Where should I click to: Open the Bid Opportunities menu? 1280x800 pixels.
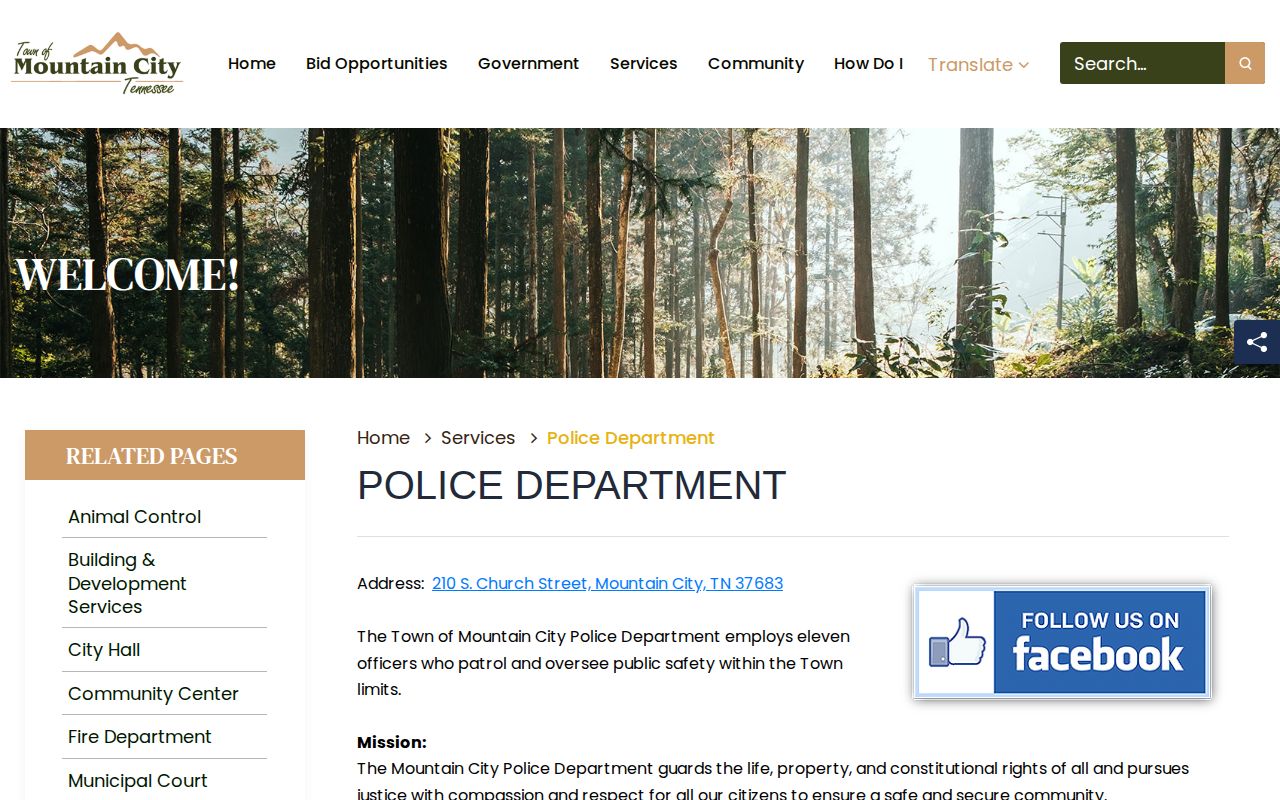click(377, 63)
